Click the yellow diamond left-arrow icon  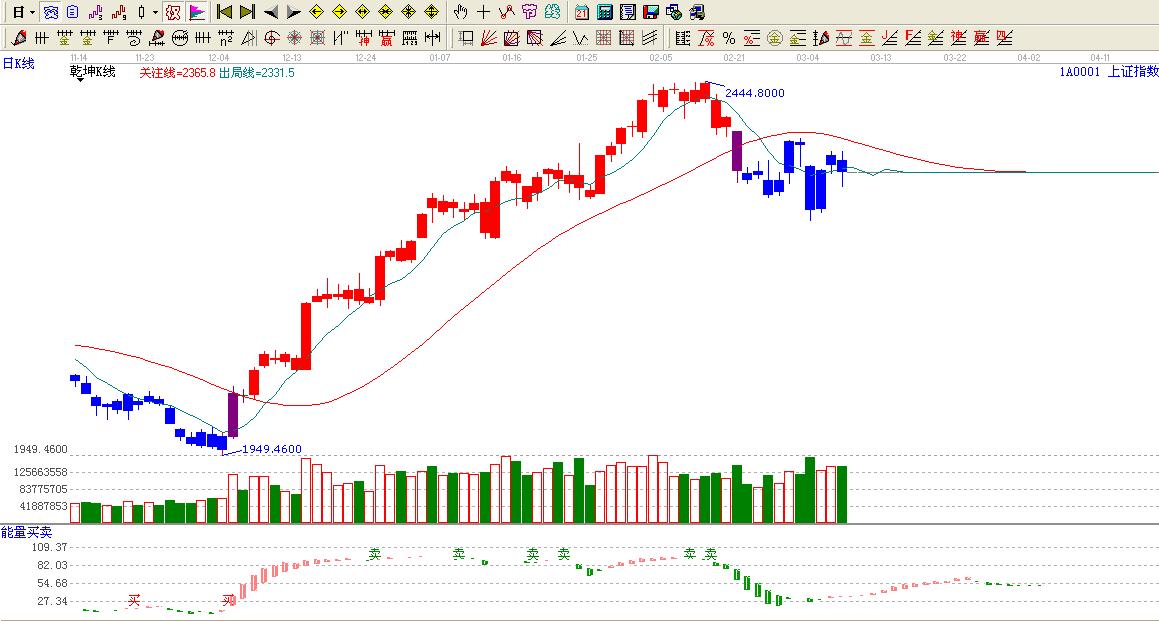pyautogui.click(x=316, y=12)
